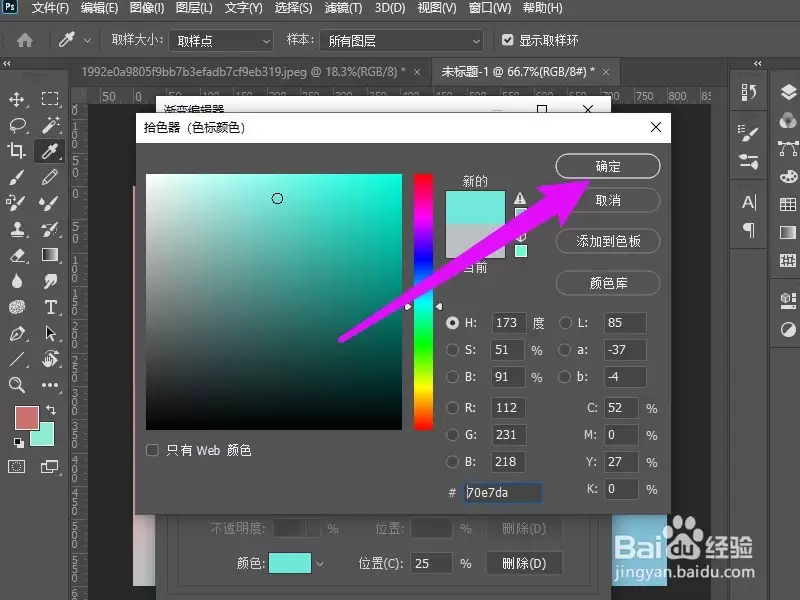Viewport: 800px width, 600px height.
Task: Select the Lab a radio button
Action: 564,350
